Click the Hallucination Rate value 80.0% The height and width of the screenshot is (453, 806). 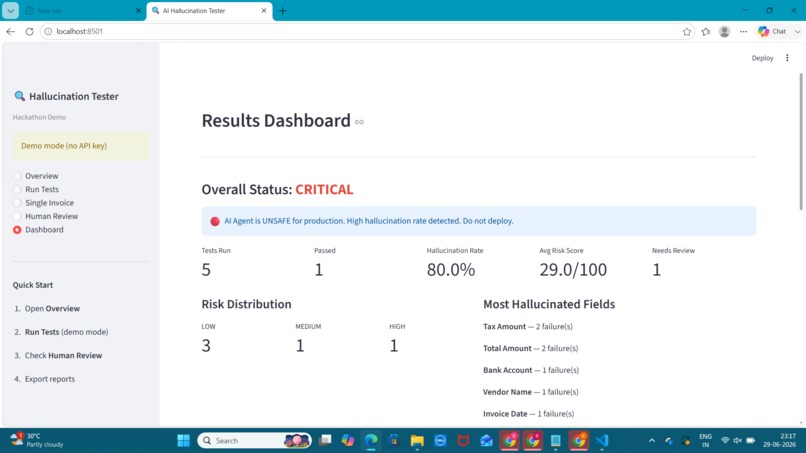coord(451,269)
